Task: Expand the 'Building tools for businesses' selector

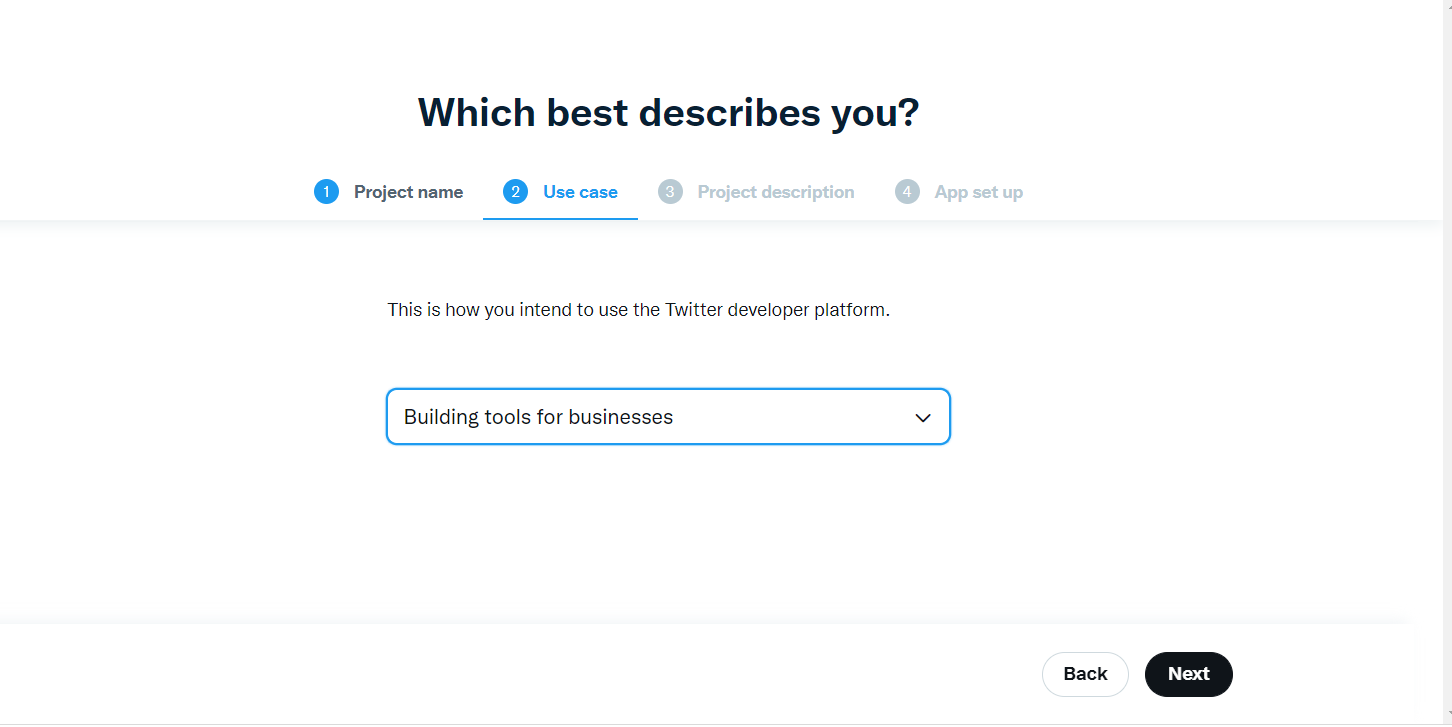Action: point(668,417)
